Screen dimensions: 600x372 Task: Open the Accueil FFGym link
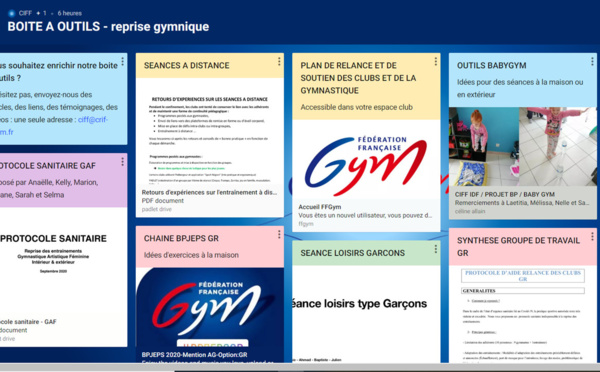[x=320, y=207]
